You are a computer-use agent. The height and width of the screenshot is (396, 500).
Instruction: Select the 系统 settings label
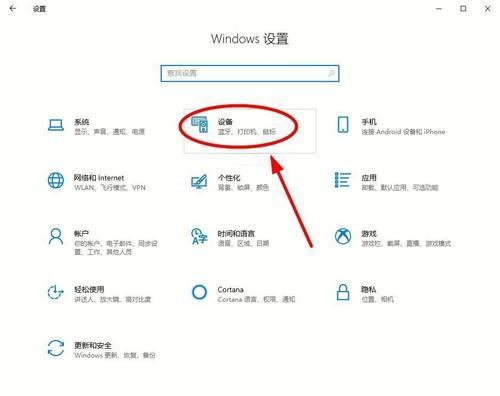tap(82, 122)
